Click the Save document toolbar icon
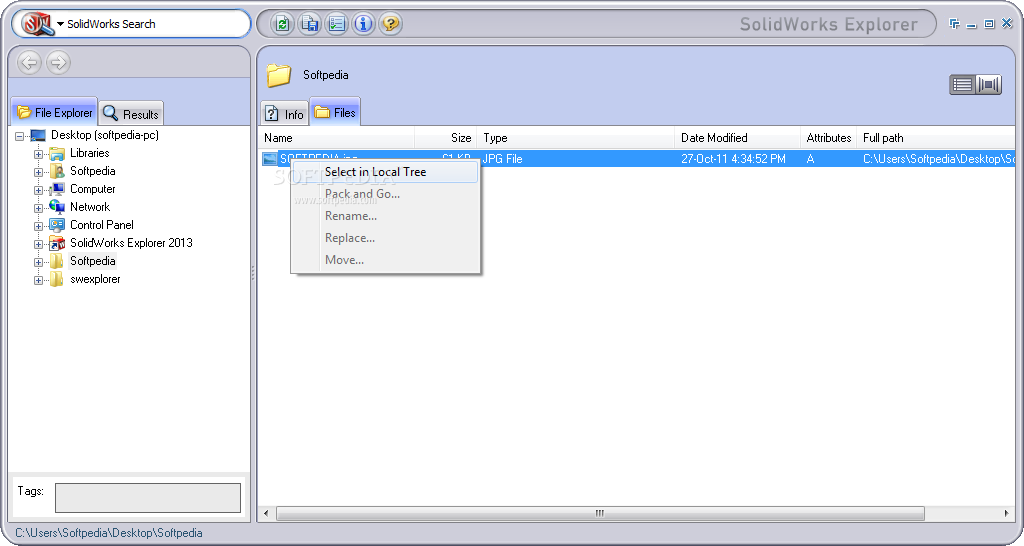This screenshot has width=1024, height=546. click(310, 24)
